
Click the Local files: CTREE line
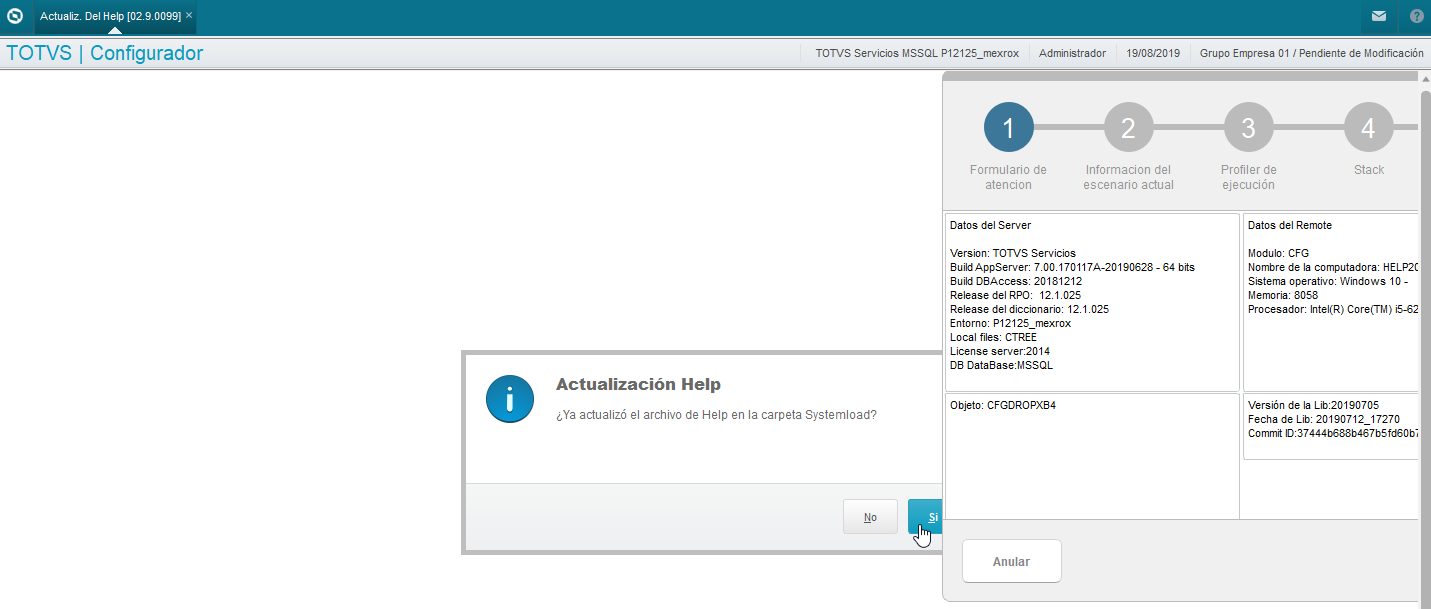(x=993, y=337)
